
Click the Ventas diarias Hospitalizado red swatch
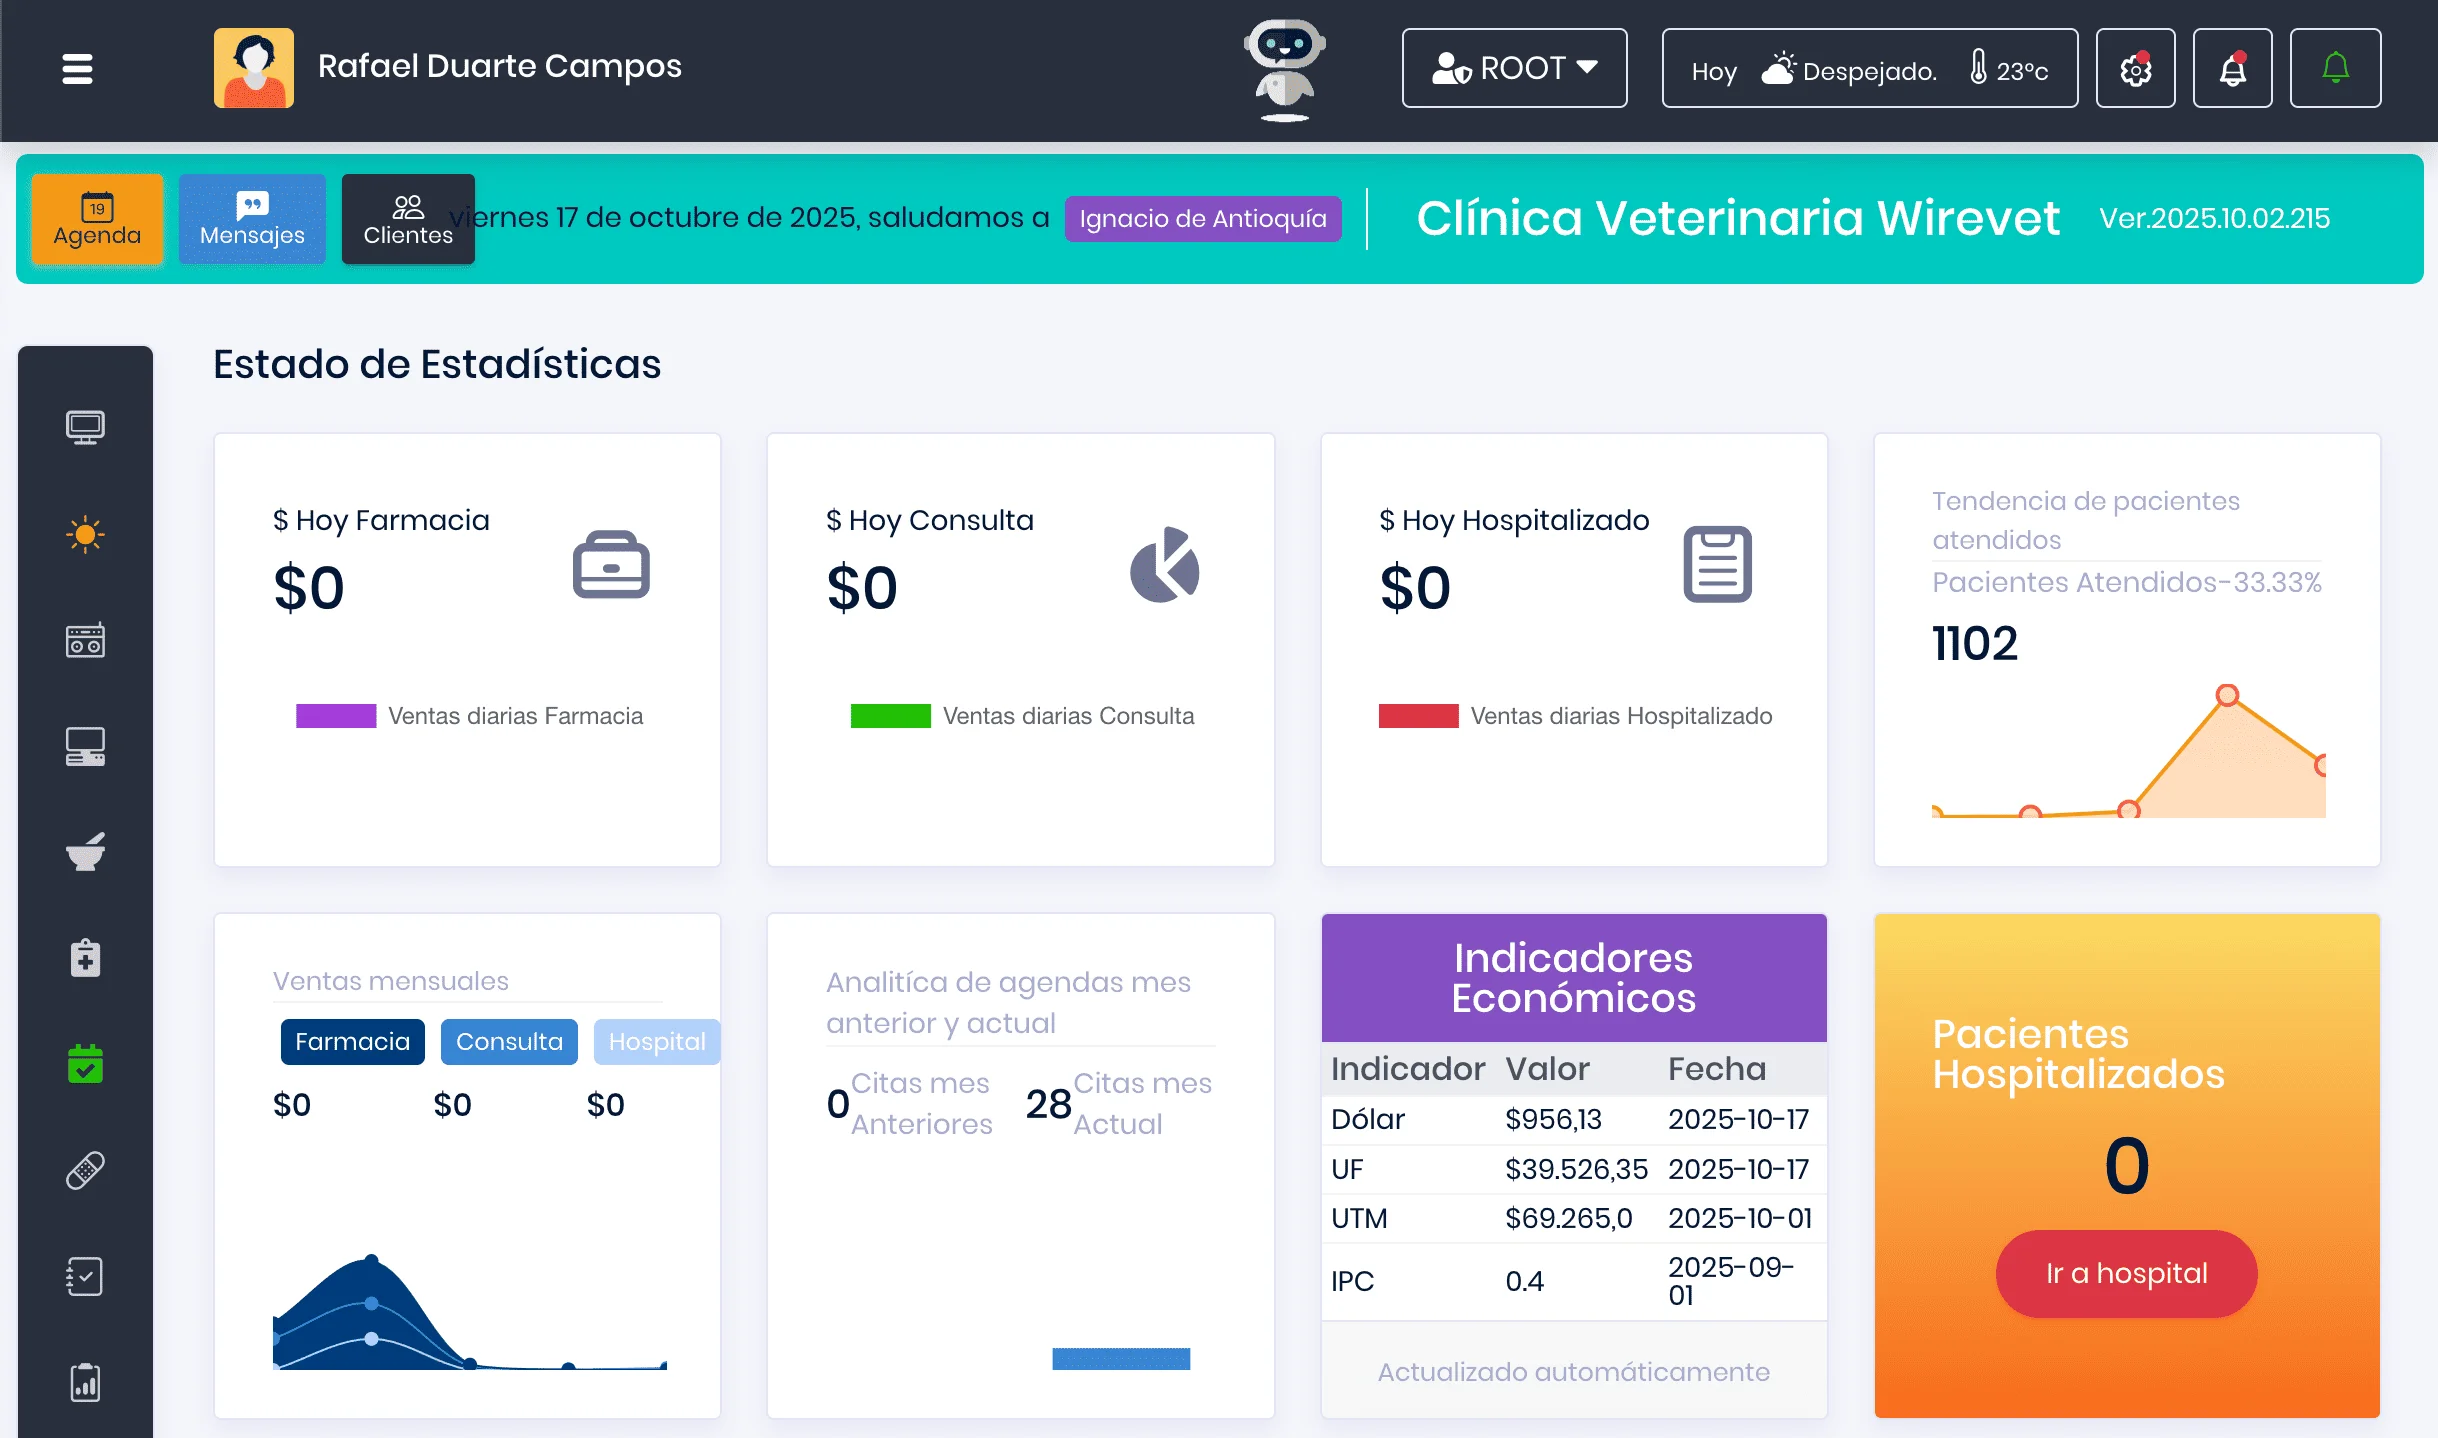tap(1417, 715)
